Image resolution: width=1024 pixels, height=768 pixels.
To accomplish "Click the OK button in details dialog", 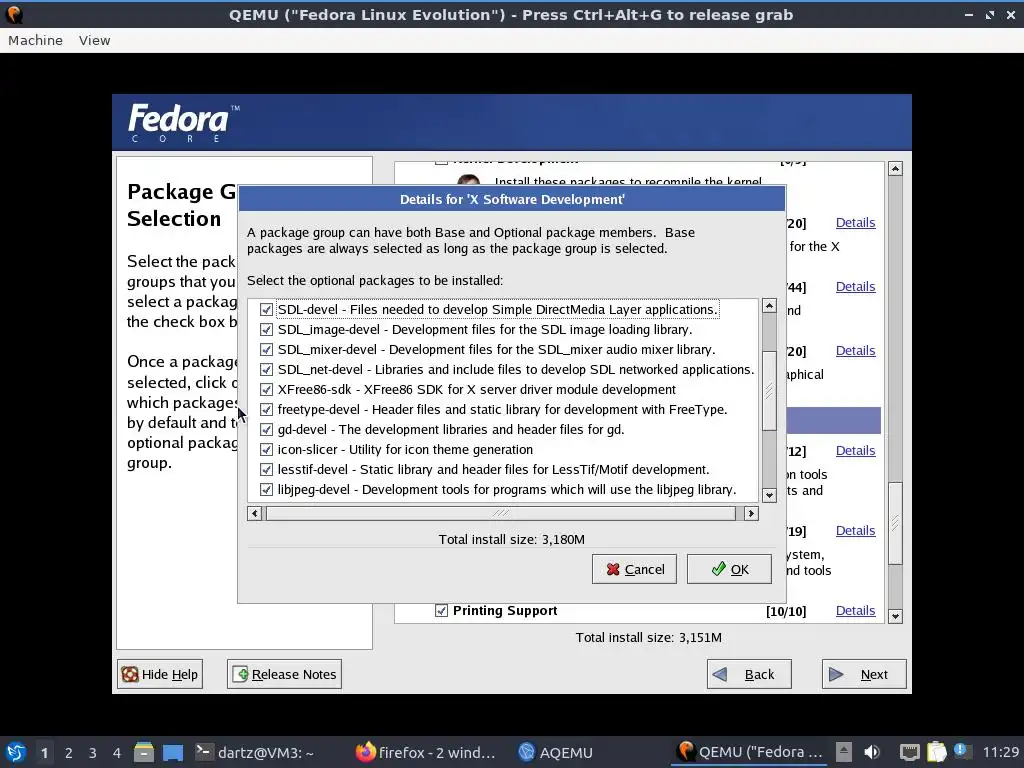I will point(729,569).
